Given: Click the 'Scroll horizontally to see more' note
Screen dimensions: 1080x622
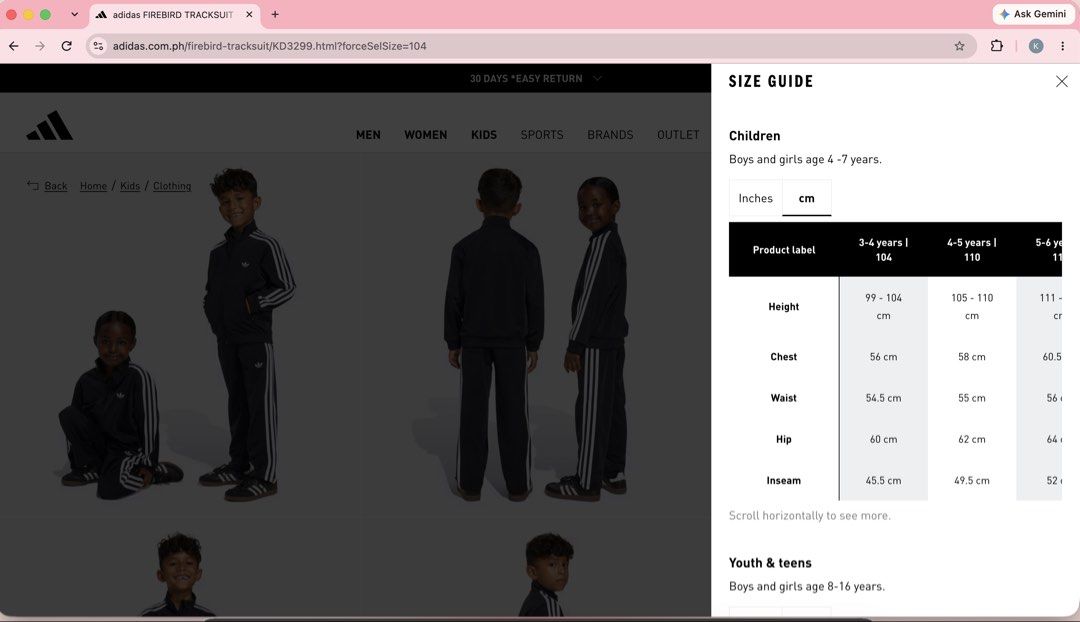Looking at the screenshot, I should [809, 515].
